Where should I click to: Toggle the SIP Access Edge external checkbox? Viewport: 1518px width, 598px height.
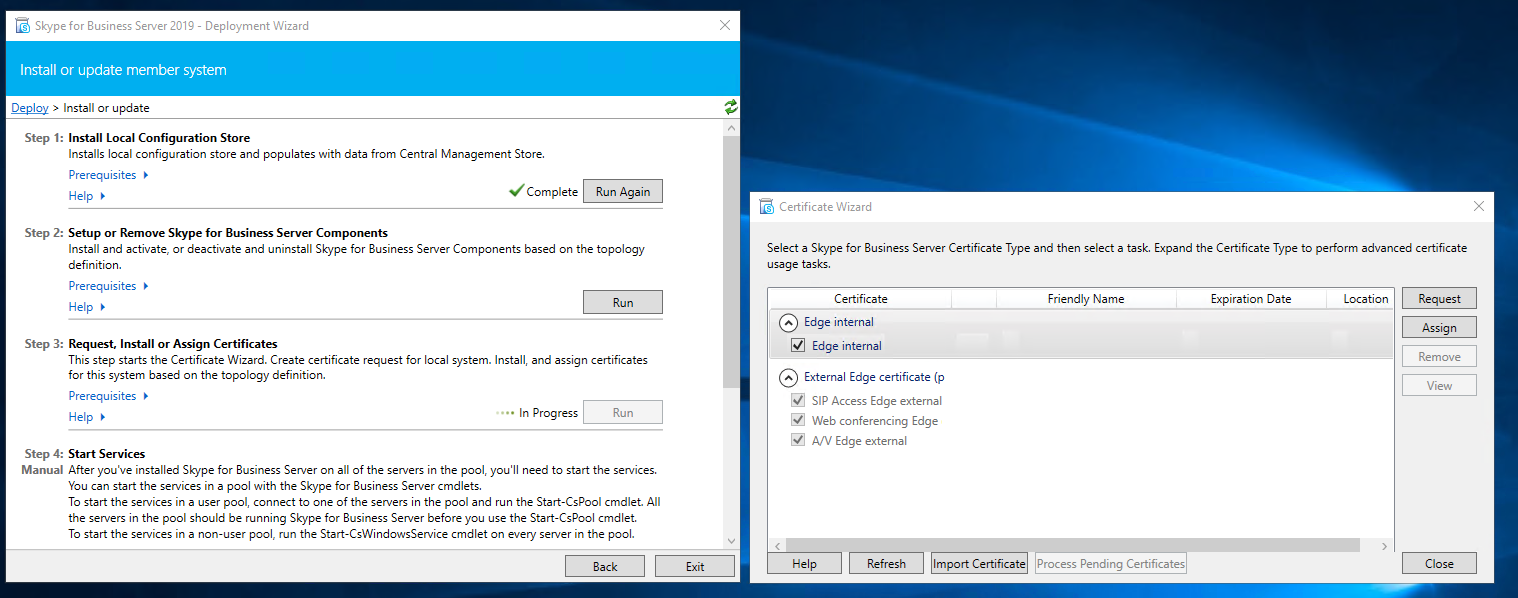pyautogui.click(x=798, y=401)
